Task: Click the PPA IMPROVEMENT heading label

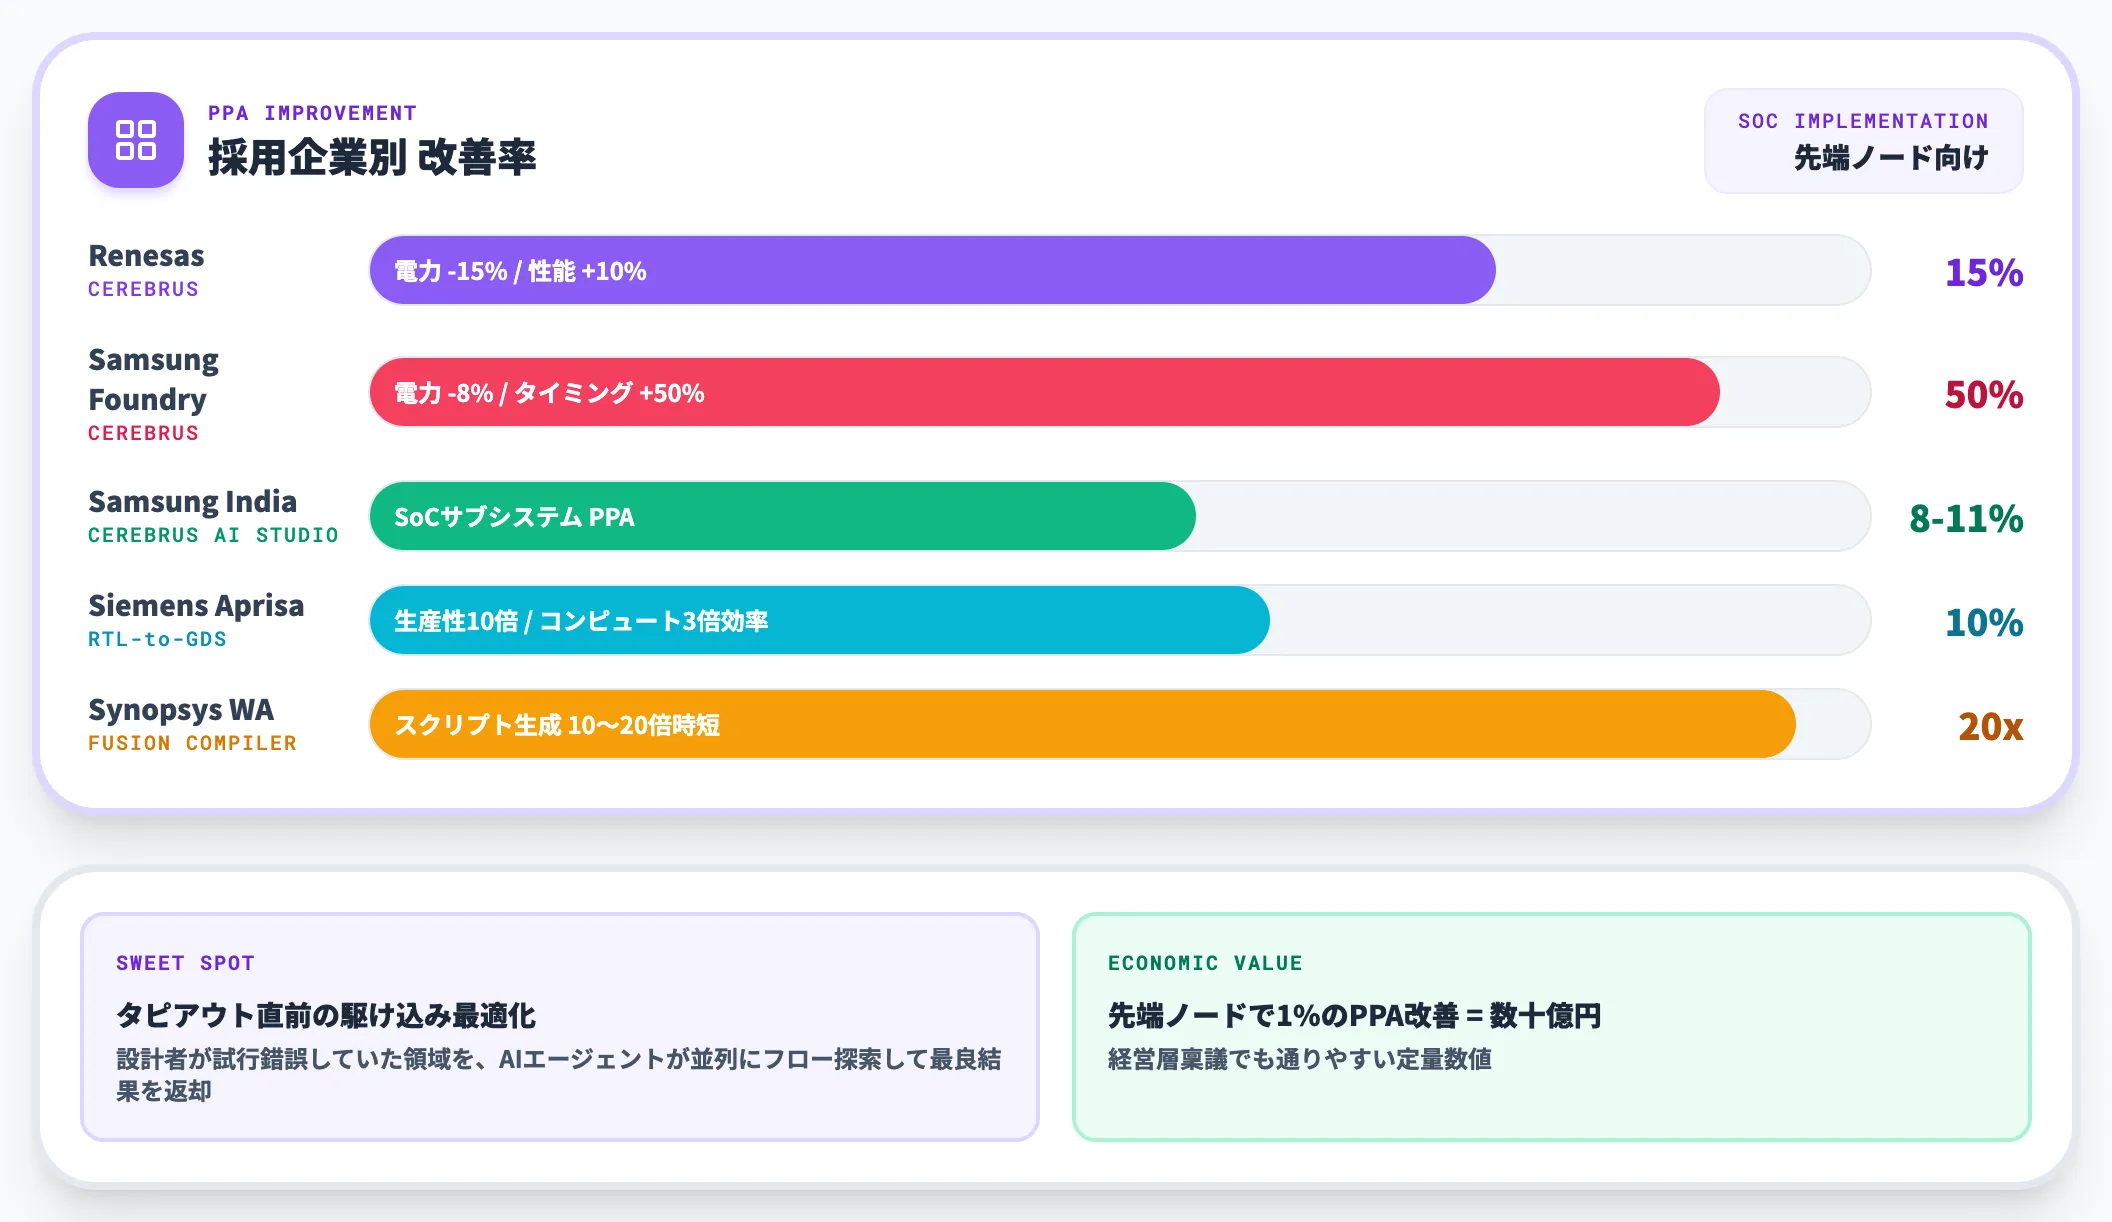Action: (x=312, y=113)
